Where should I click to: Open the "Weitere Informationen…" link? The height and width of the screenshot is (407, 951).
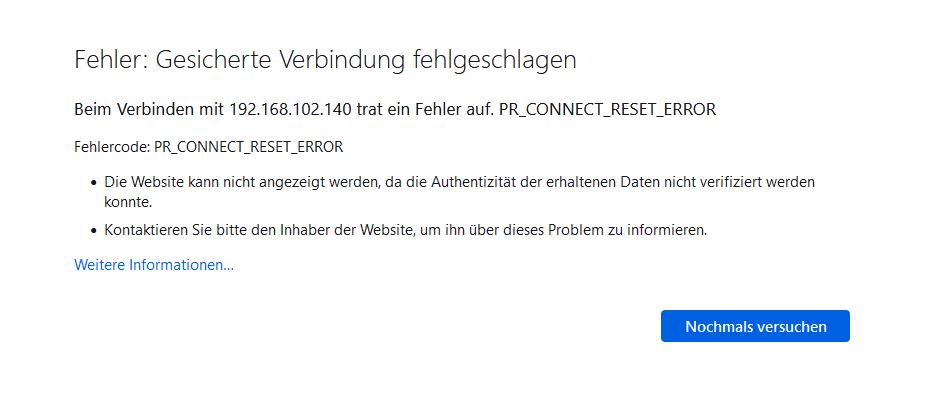click(154, 265)
